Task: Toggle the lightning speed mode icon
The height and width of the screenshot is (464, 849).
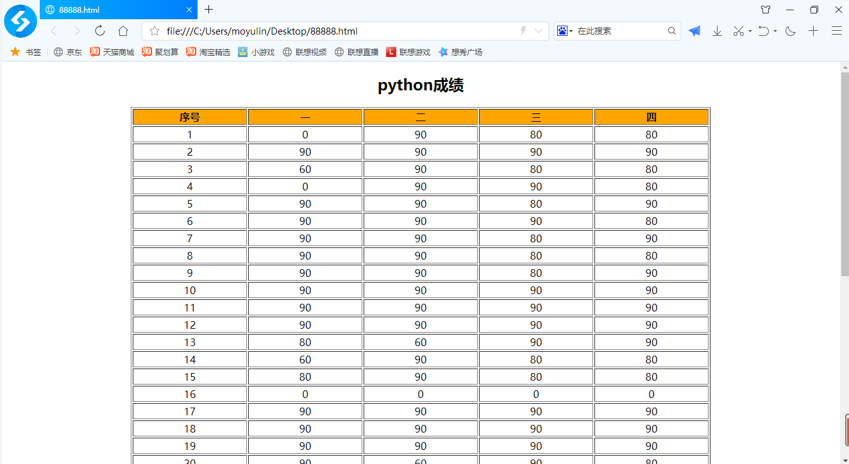Action: coord(523,31)
